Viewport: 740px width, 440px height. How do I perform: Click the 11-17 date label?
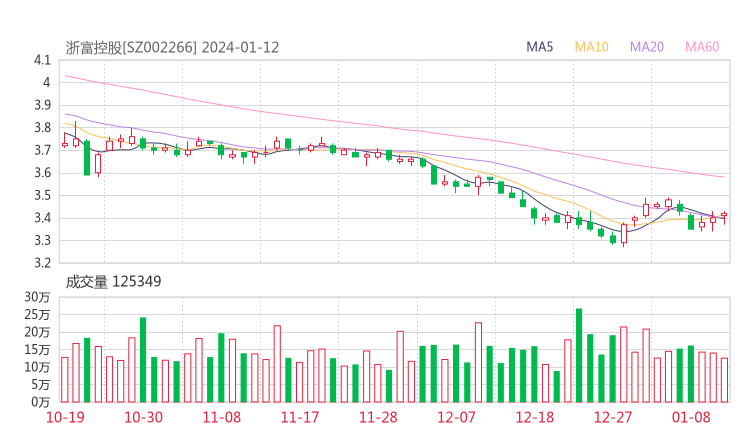(x=300, y=417)
